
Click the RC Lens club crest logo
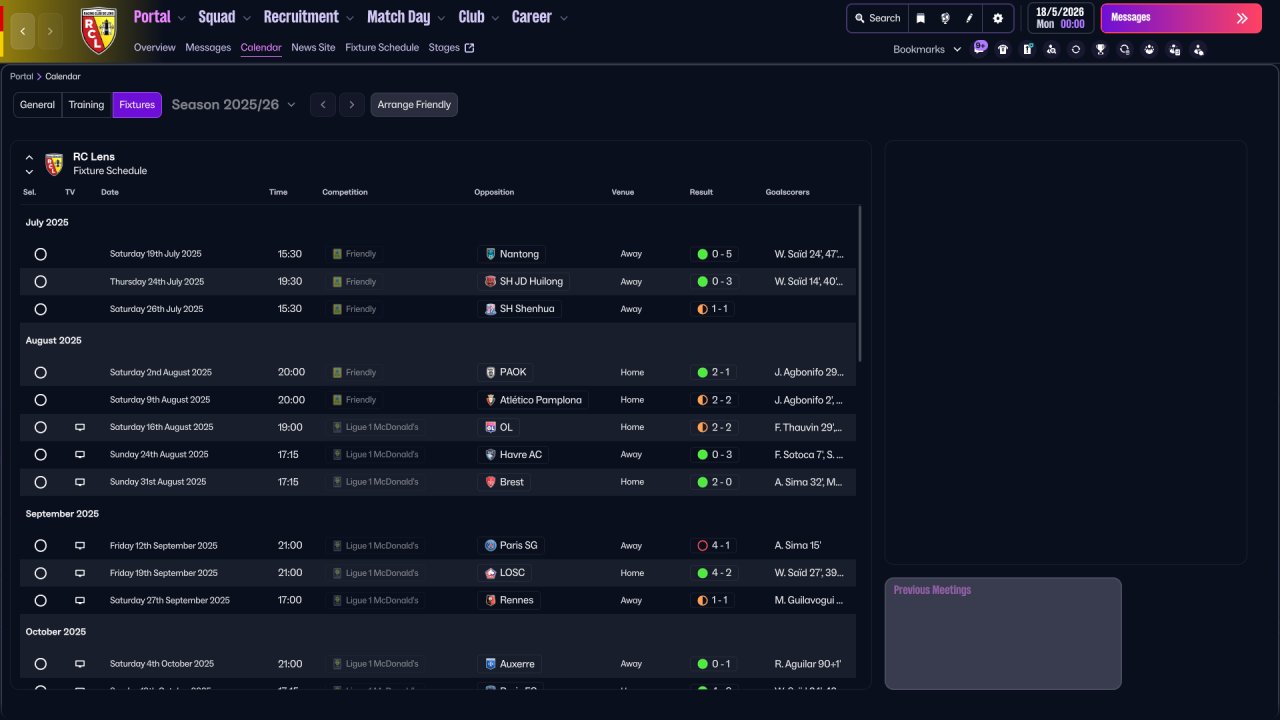click(x=98, y=30)
